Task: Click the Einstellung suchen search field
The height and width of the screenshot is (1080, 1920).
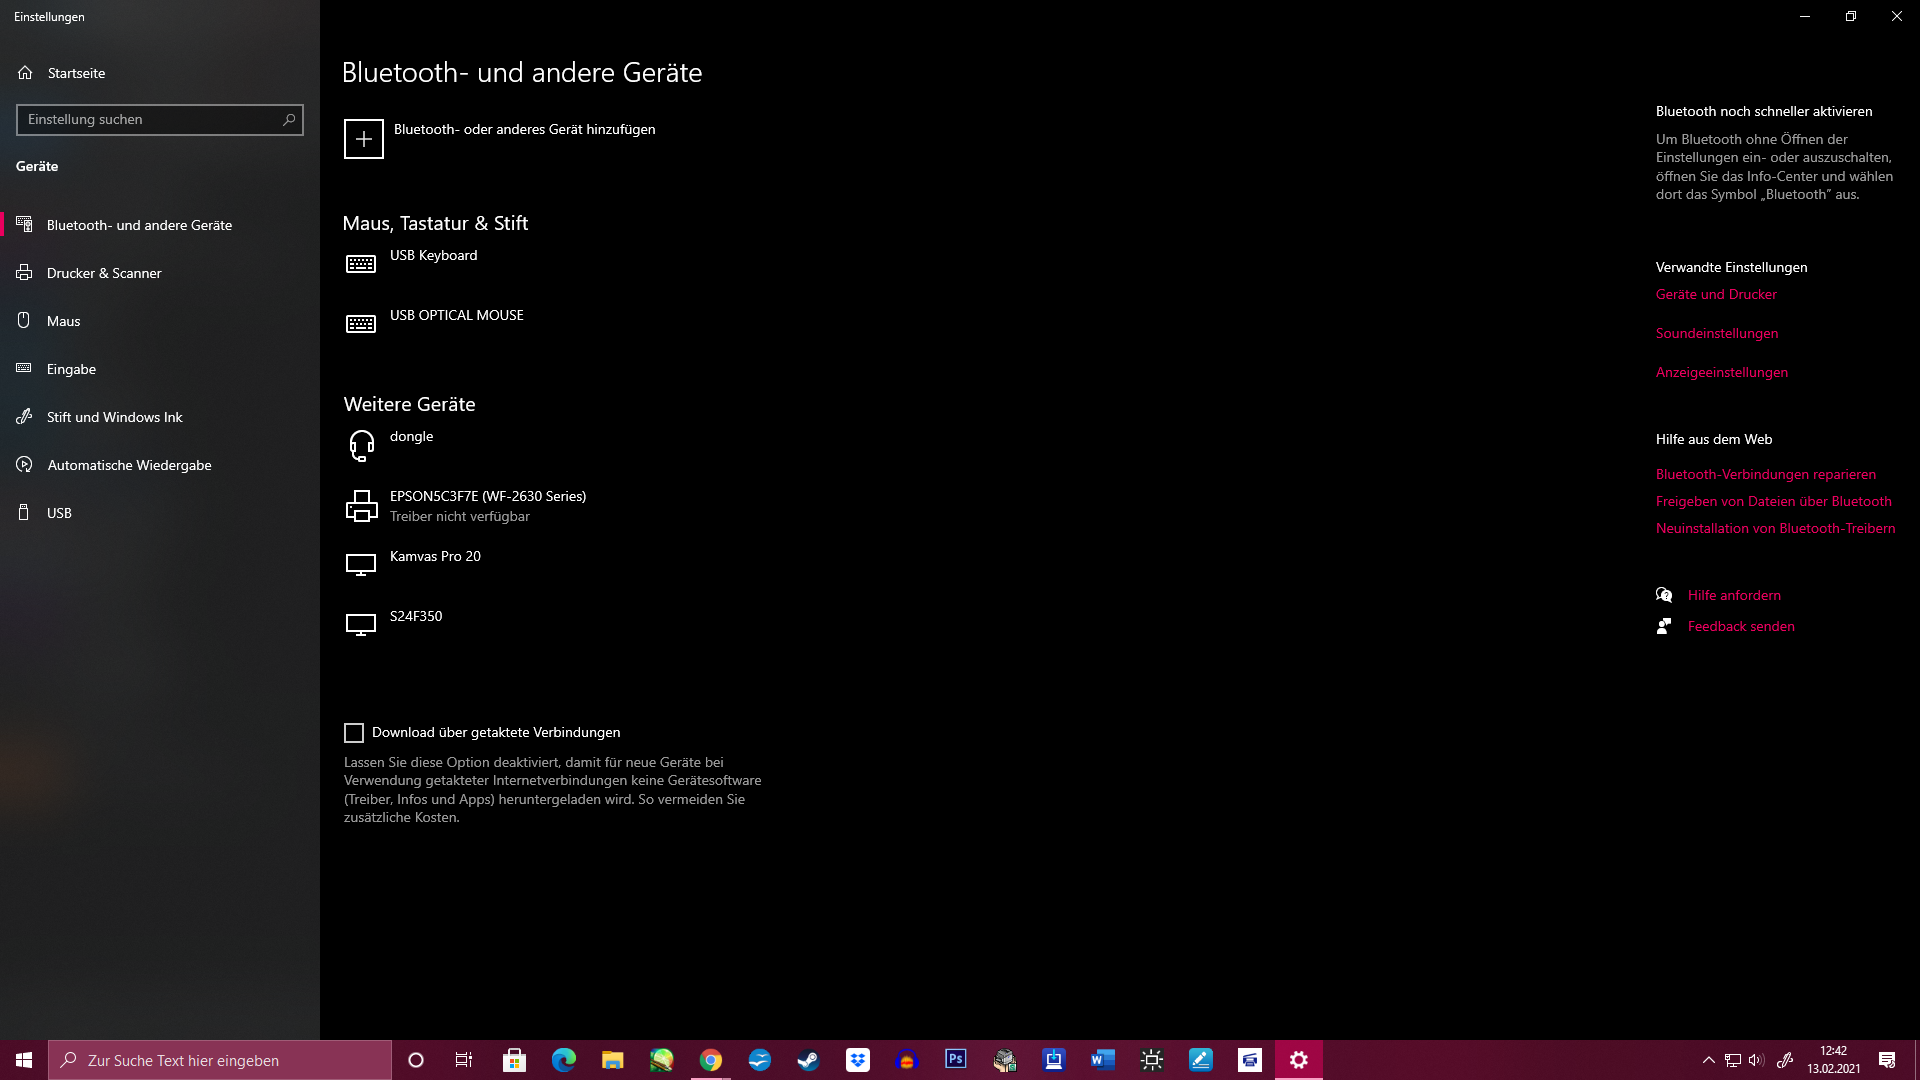Action: 160,119
